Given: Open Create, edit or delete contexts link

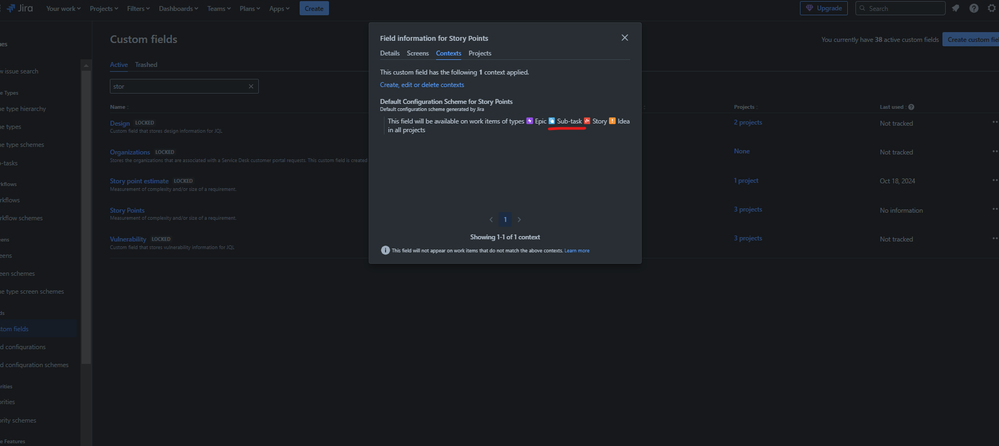Looking at the screenshot, I should pyautogui.click(x=422, y=85).
